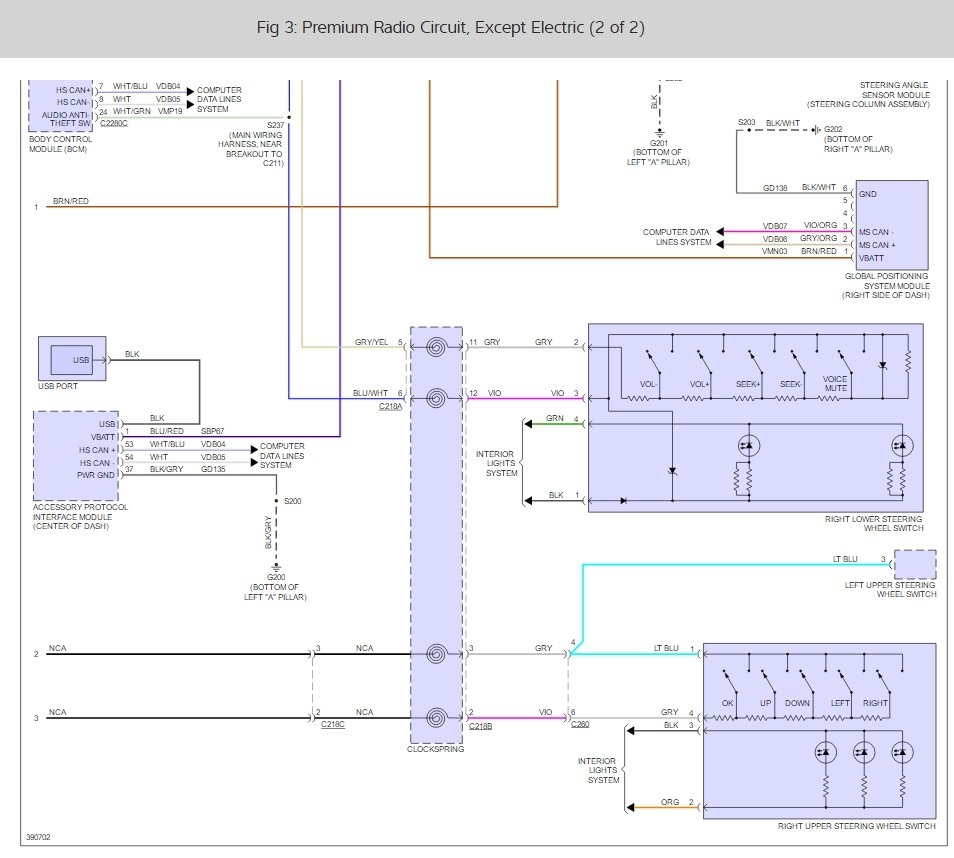
Task: Click the S237 splice dot
Action: click(289, 117)
